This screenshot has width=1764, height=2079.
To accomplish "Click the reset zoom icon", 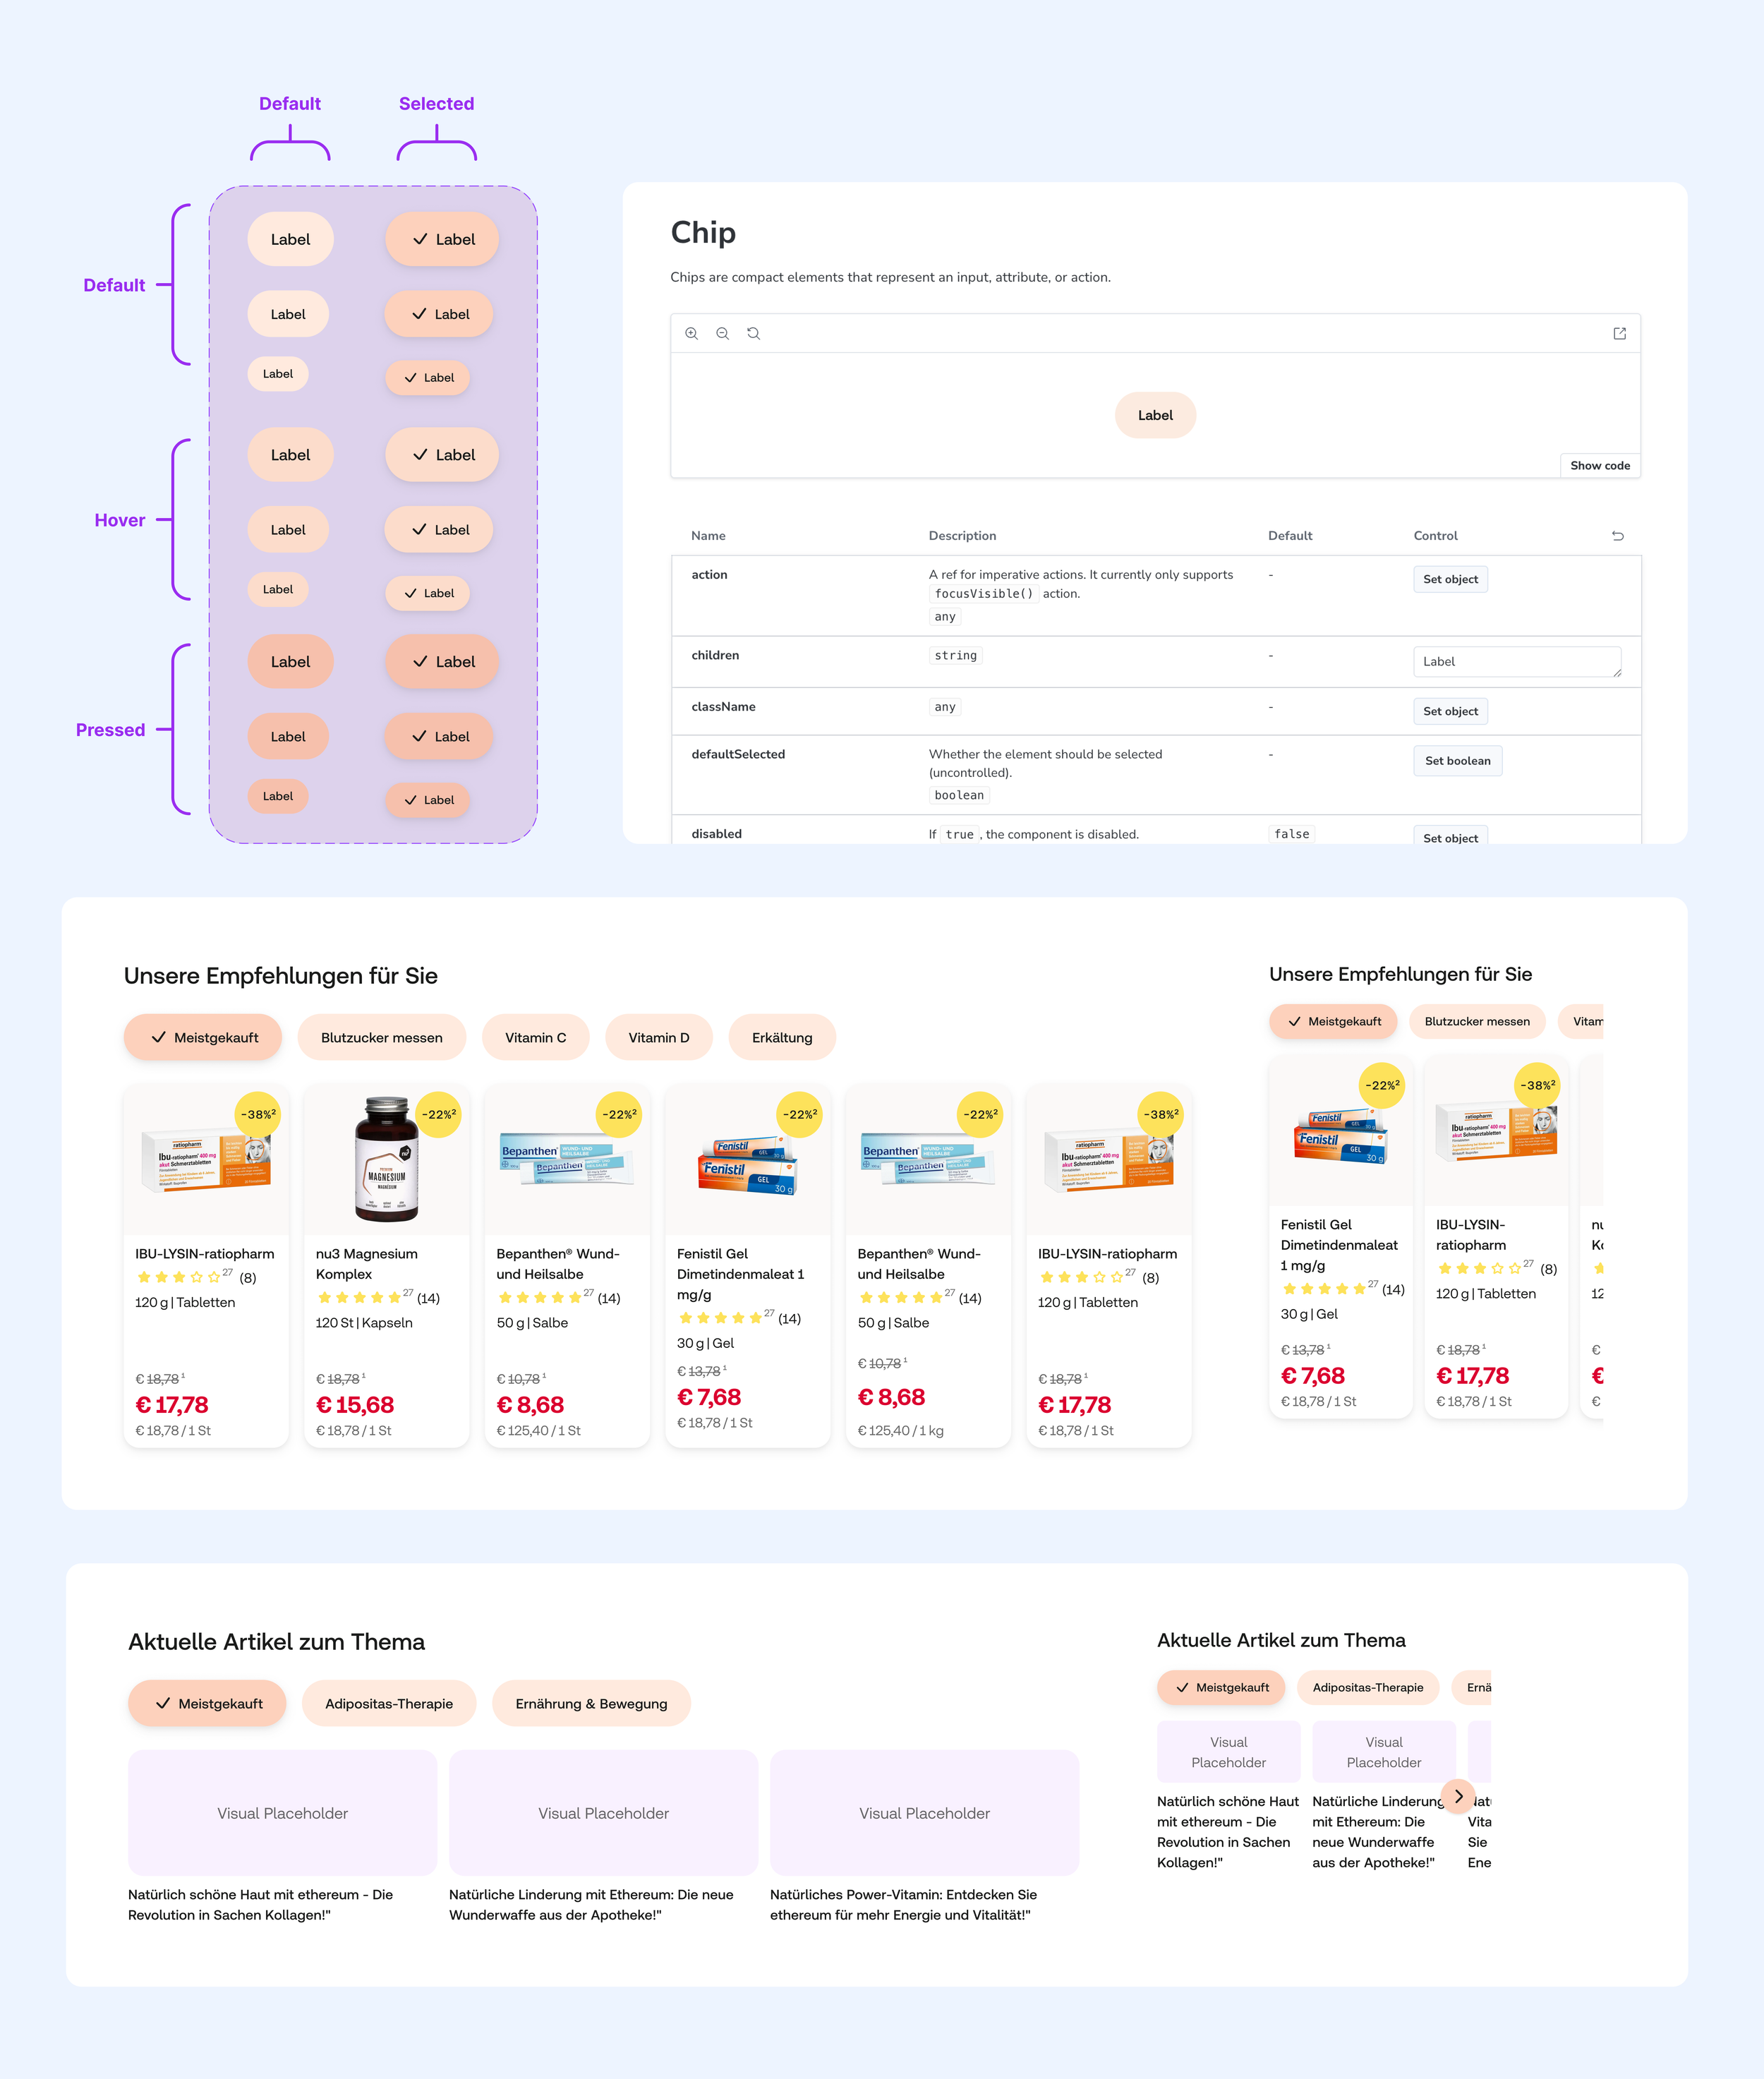I will coord(753,333).
